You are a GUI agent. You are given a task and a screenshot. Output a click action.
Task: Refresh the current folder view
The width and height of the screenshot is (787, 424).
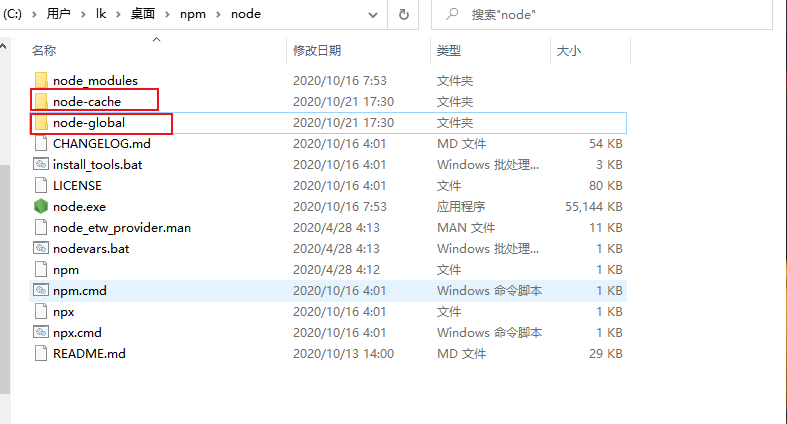click(x=404, y=15)
